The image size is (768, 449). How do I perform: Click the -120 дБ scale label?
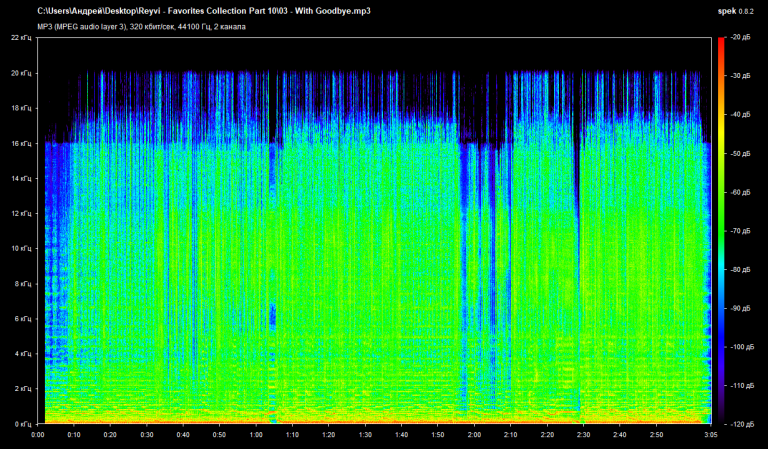743,424
